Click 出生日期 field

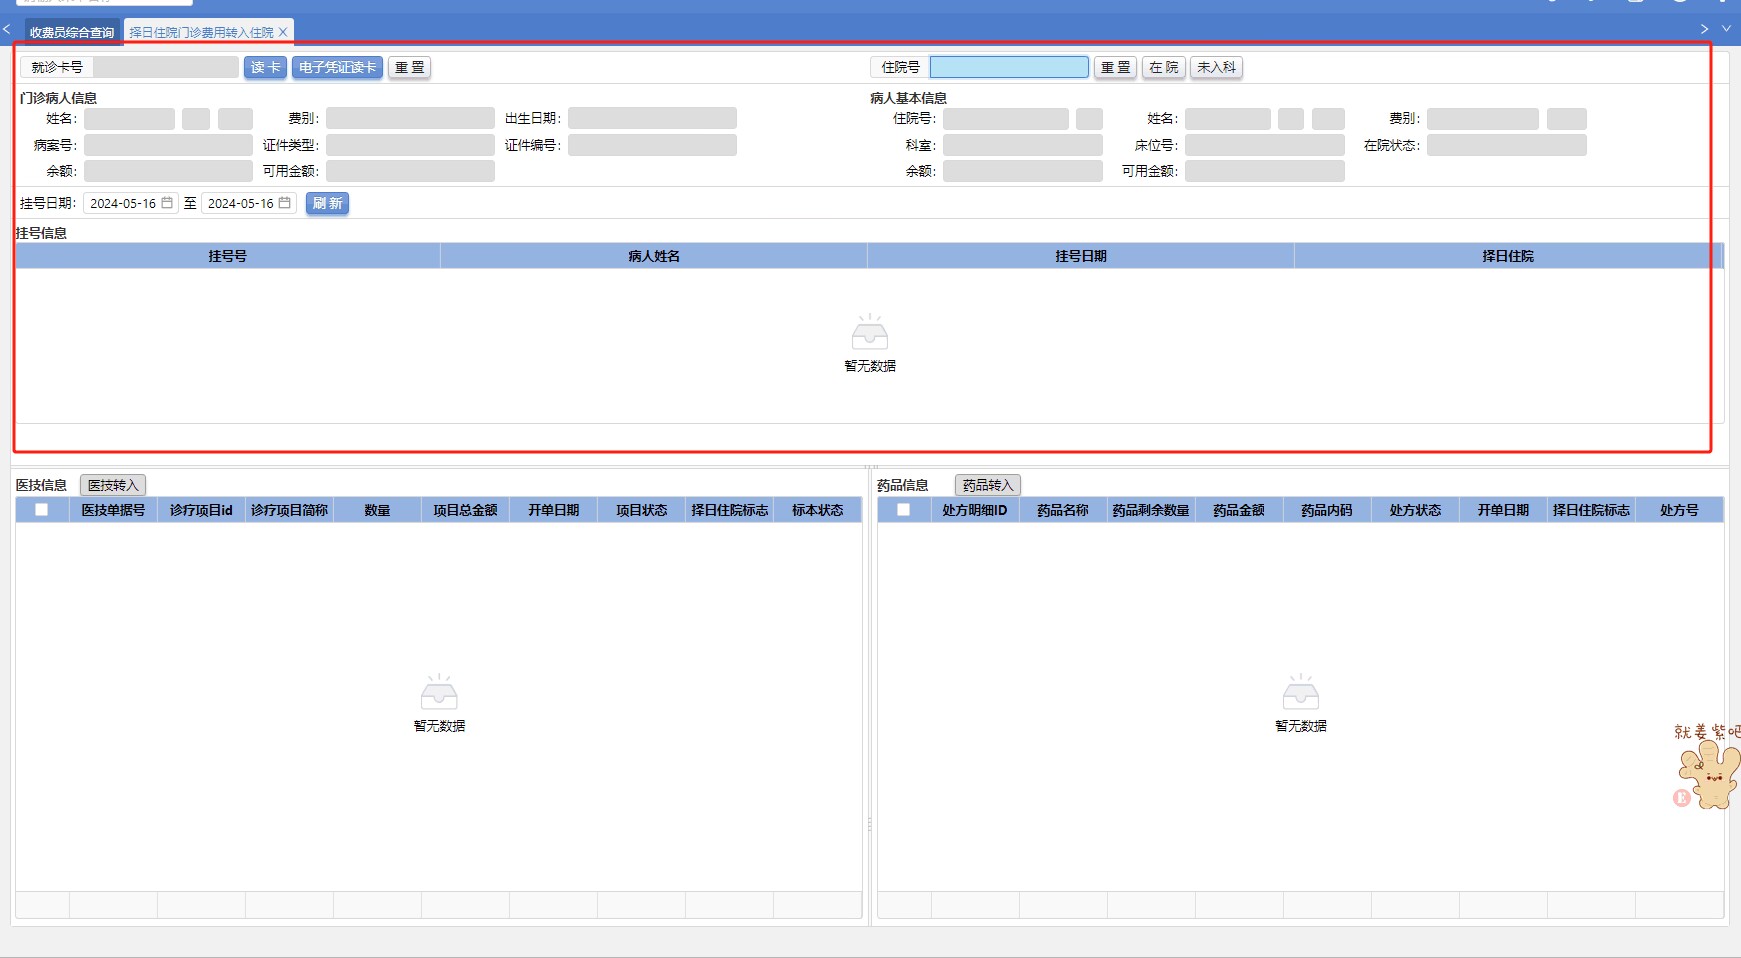tap(652, 119)
